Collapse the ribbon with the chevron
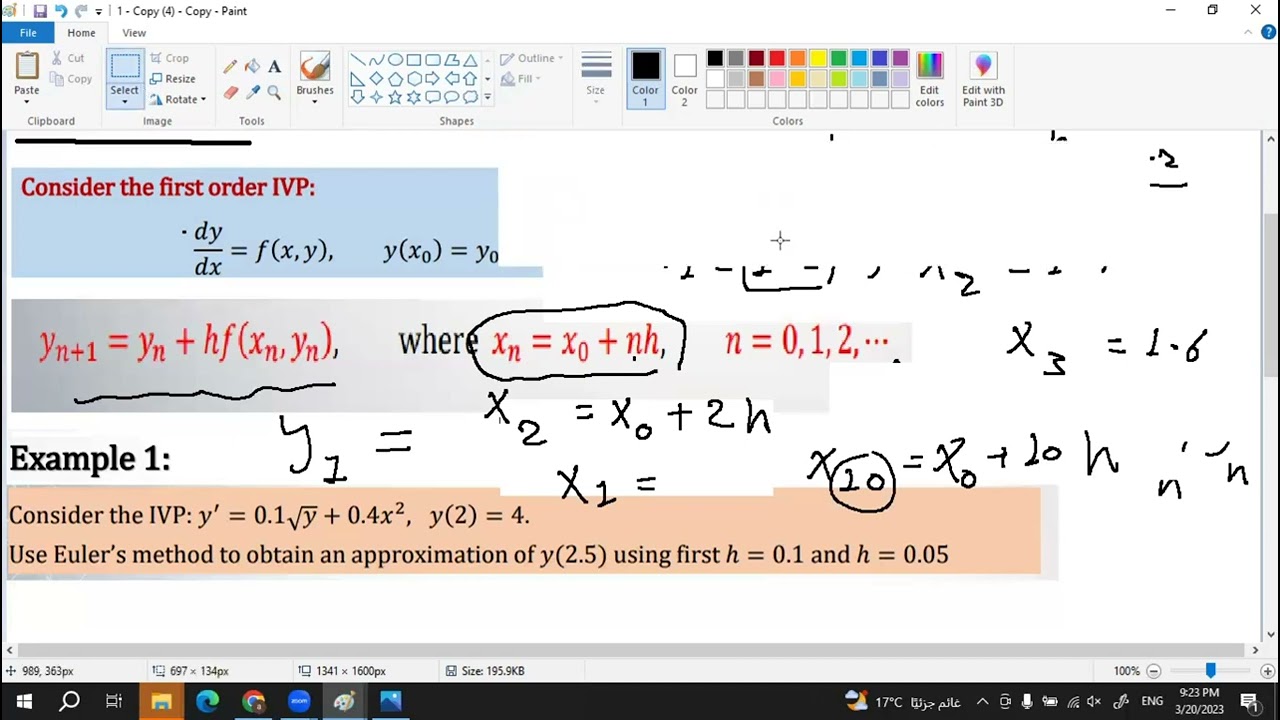The height and width of the screenshot is (720, 1280). [x=1248, y=33]
